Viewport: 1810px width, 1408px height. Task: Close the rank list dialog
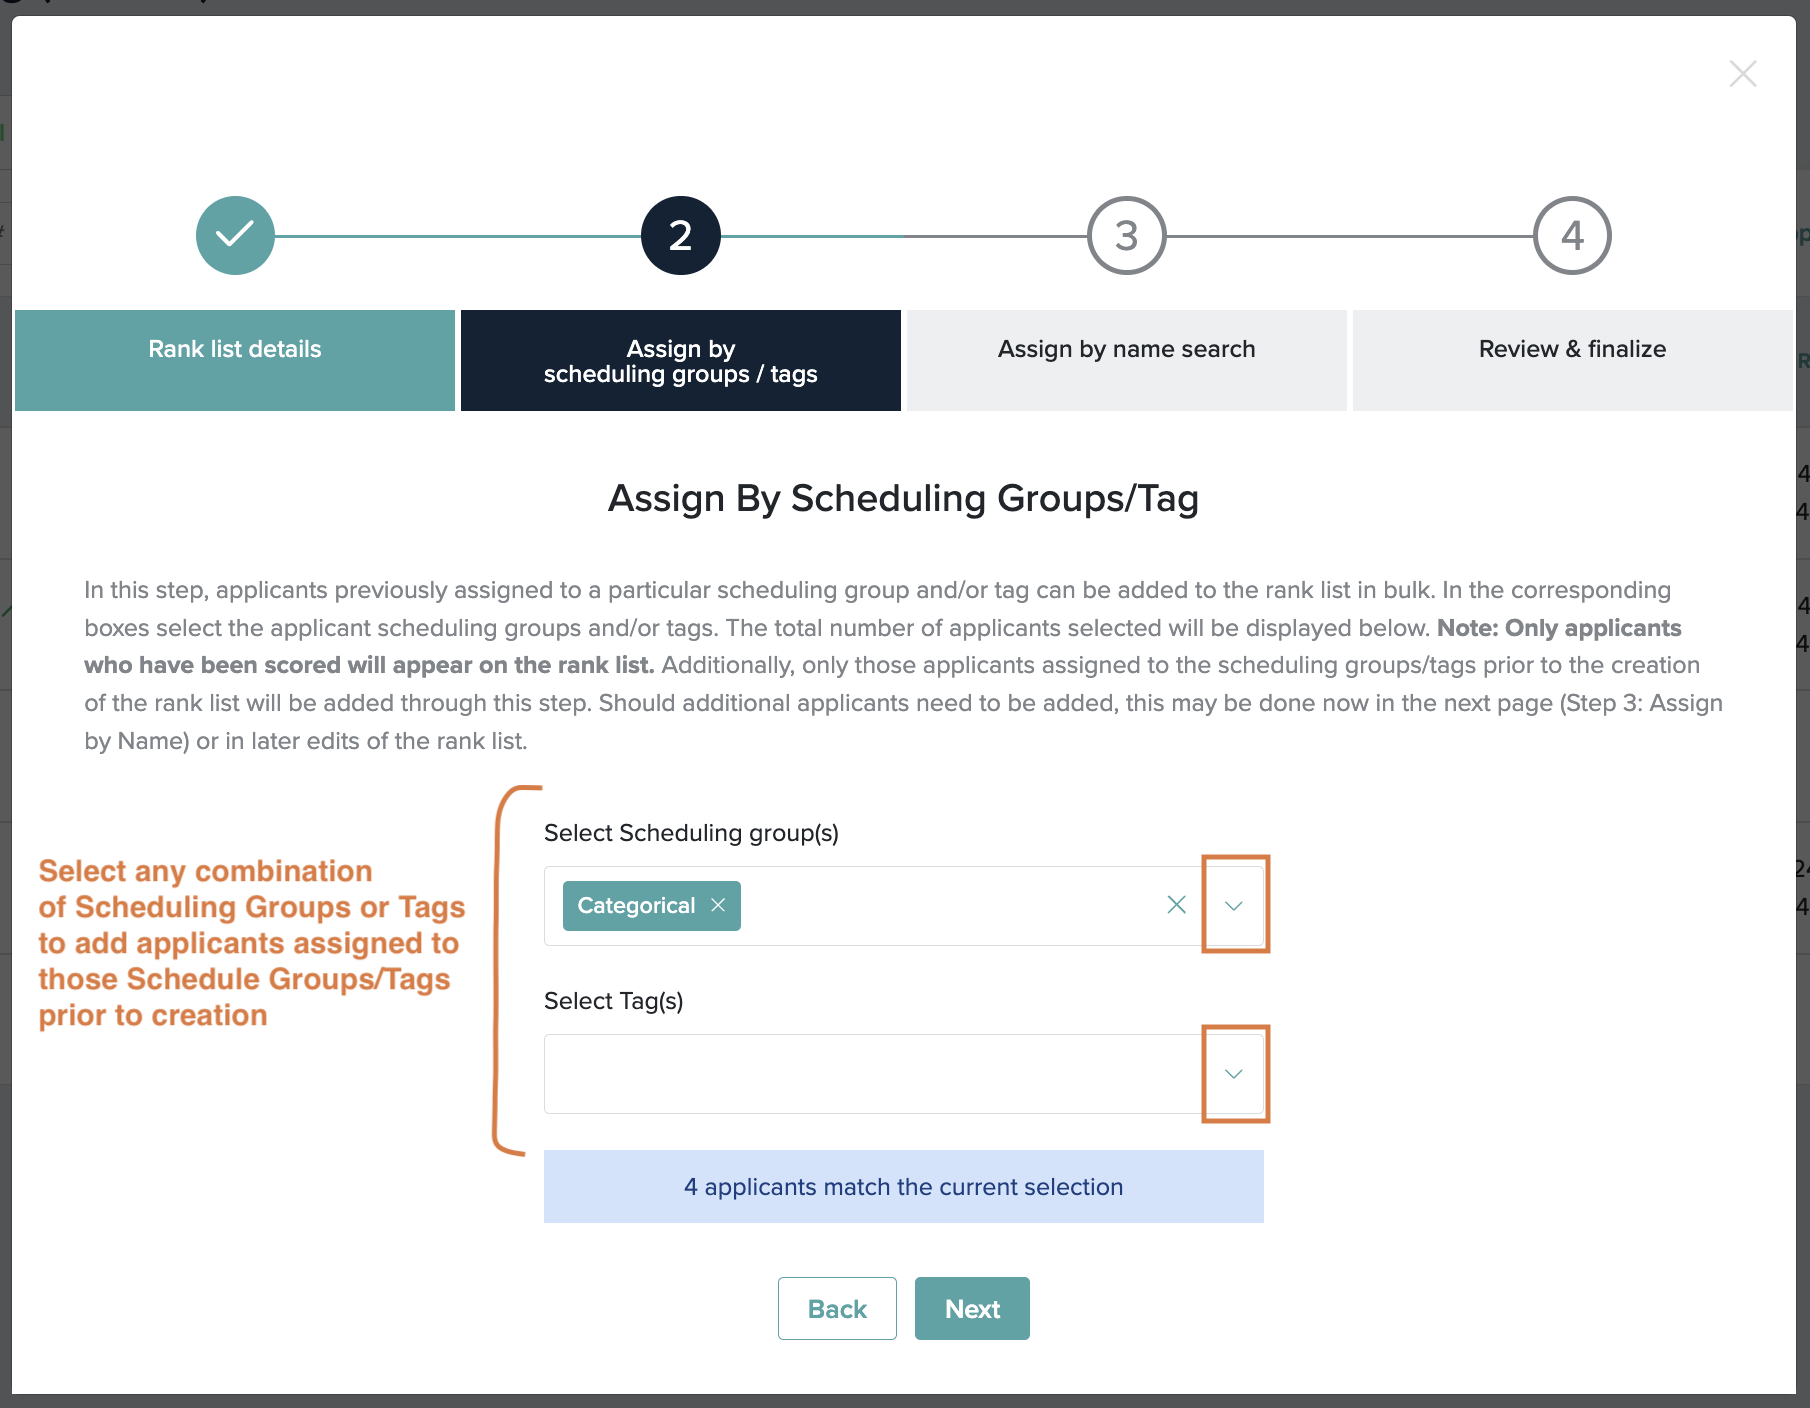[1743, 73]
